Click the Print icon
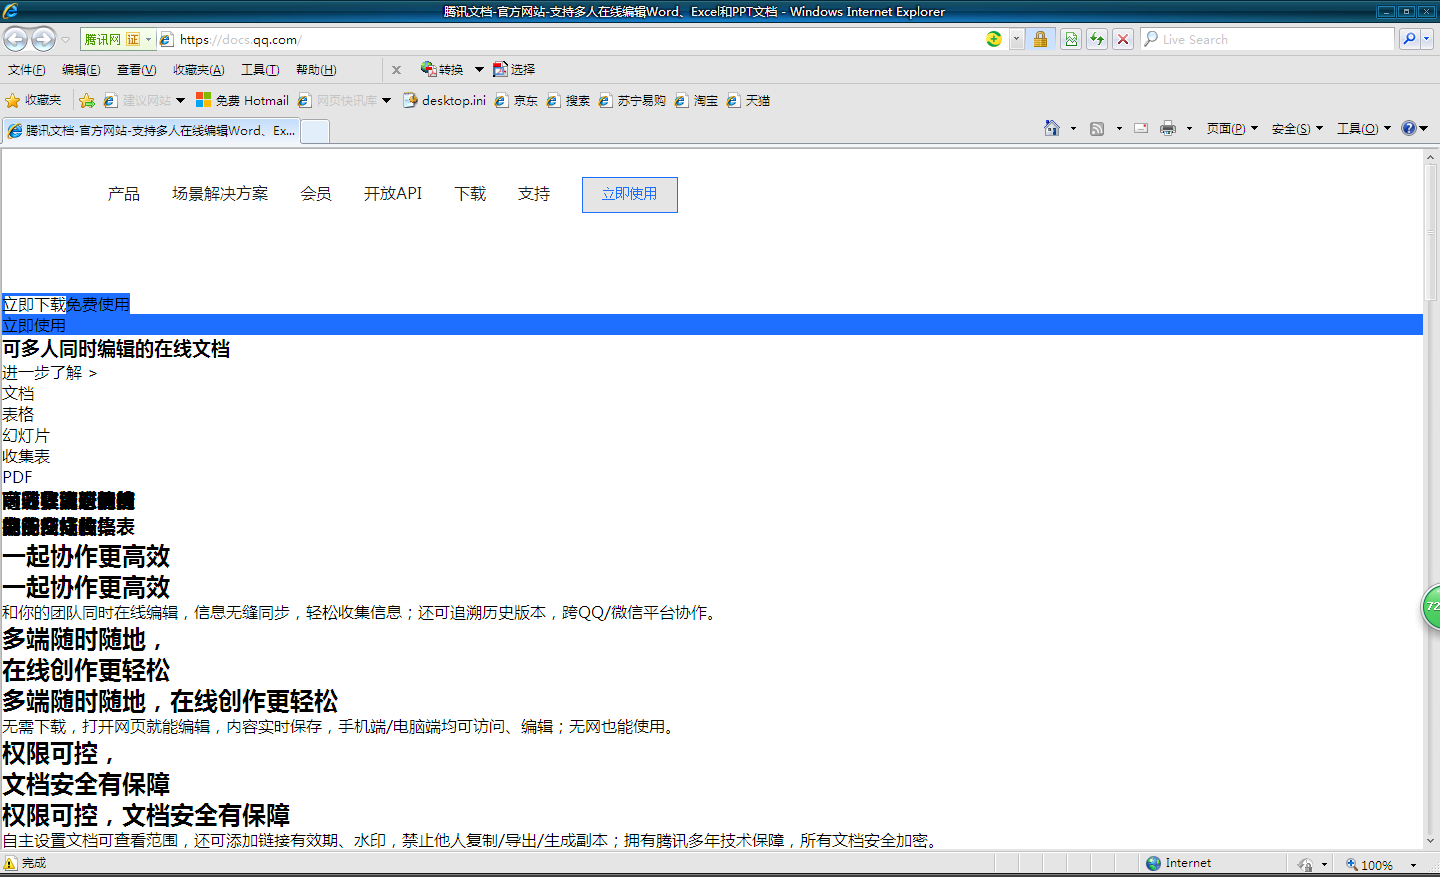 [1168, 128]
